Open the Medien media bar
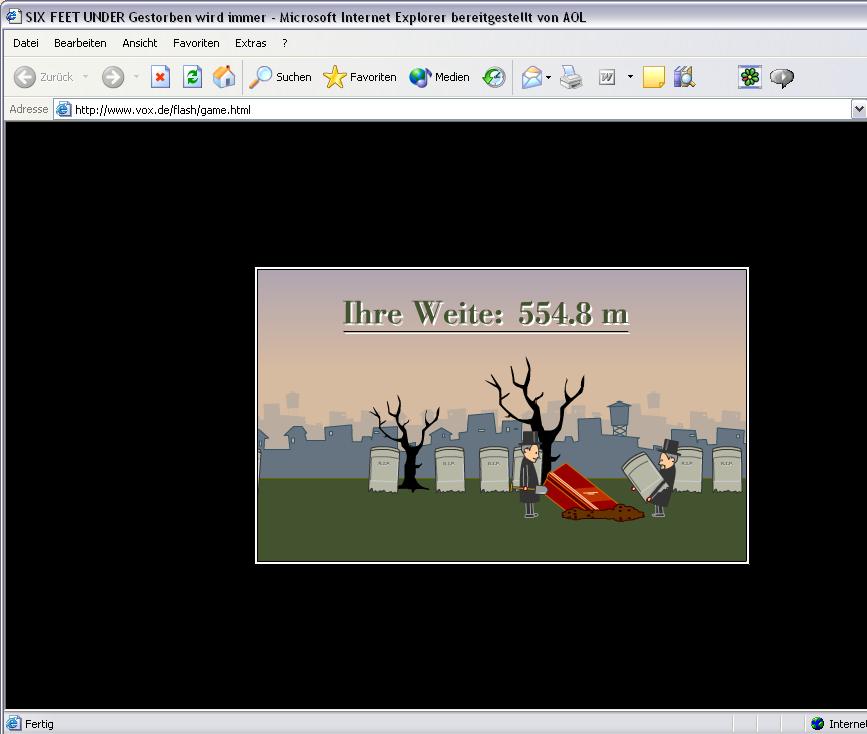 [x=440, y=77]
